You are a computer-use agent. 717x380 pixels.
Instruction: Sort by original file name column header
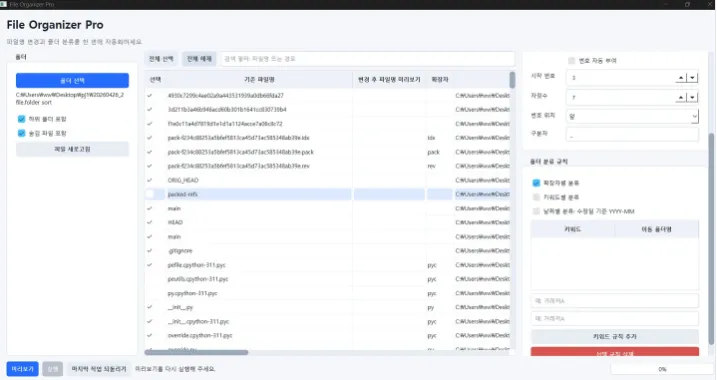pos(259,80)
